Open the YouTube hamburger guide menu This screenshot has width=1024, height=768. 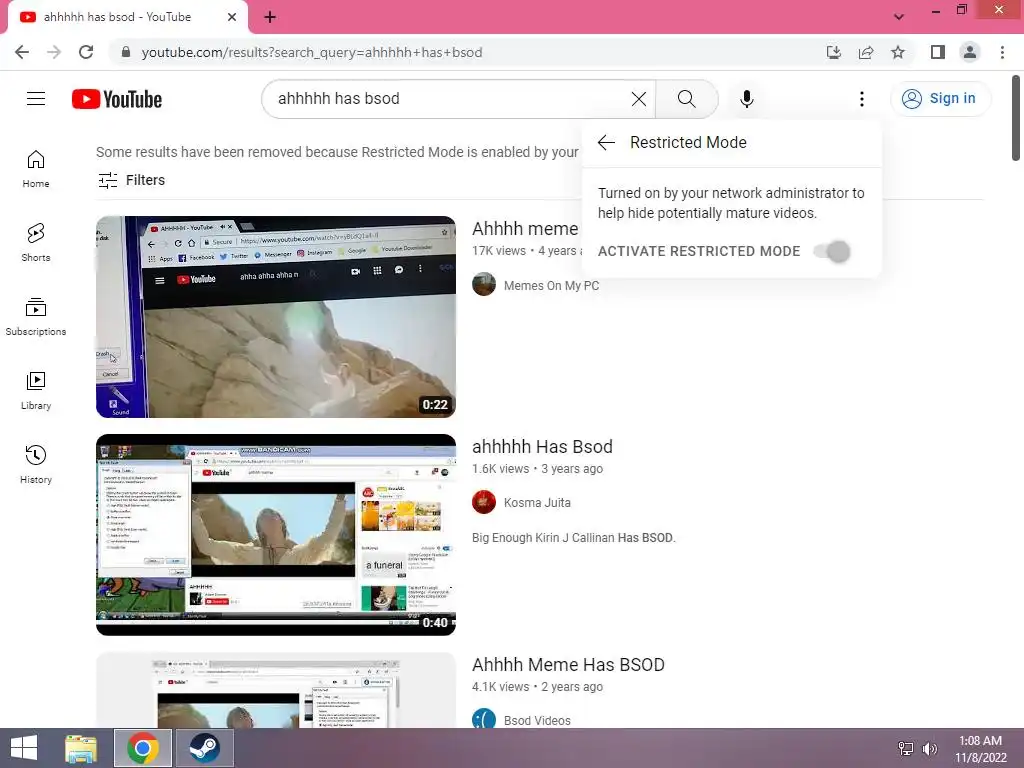click(36, 99)
